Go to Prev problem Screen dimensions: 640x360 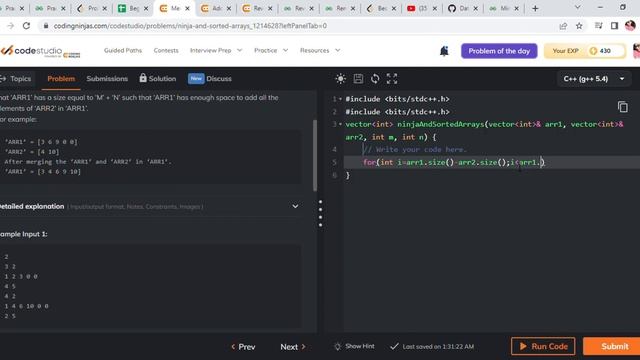point(243,347)
